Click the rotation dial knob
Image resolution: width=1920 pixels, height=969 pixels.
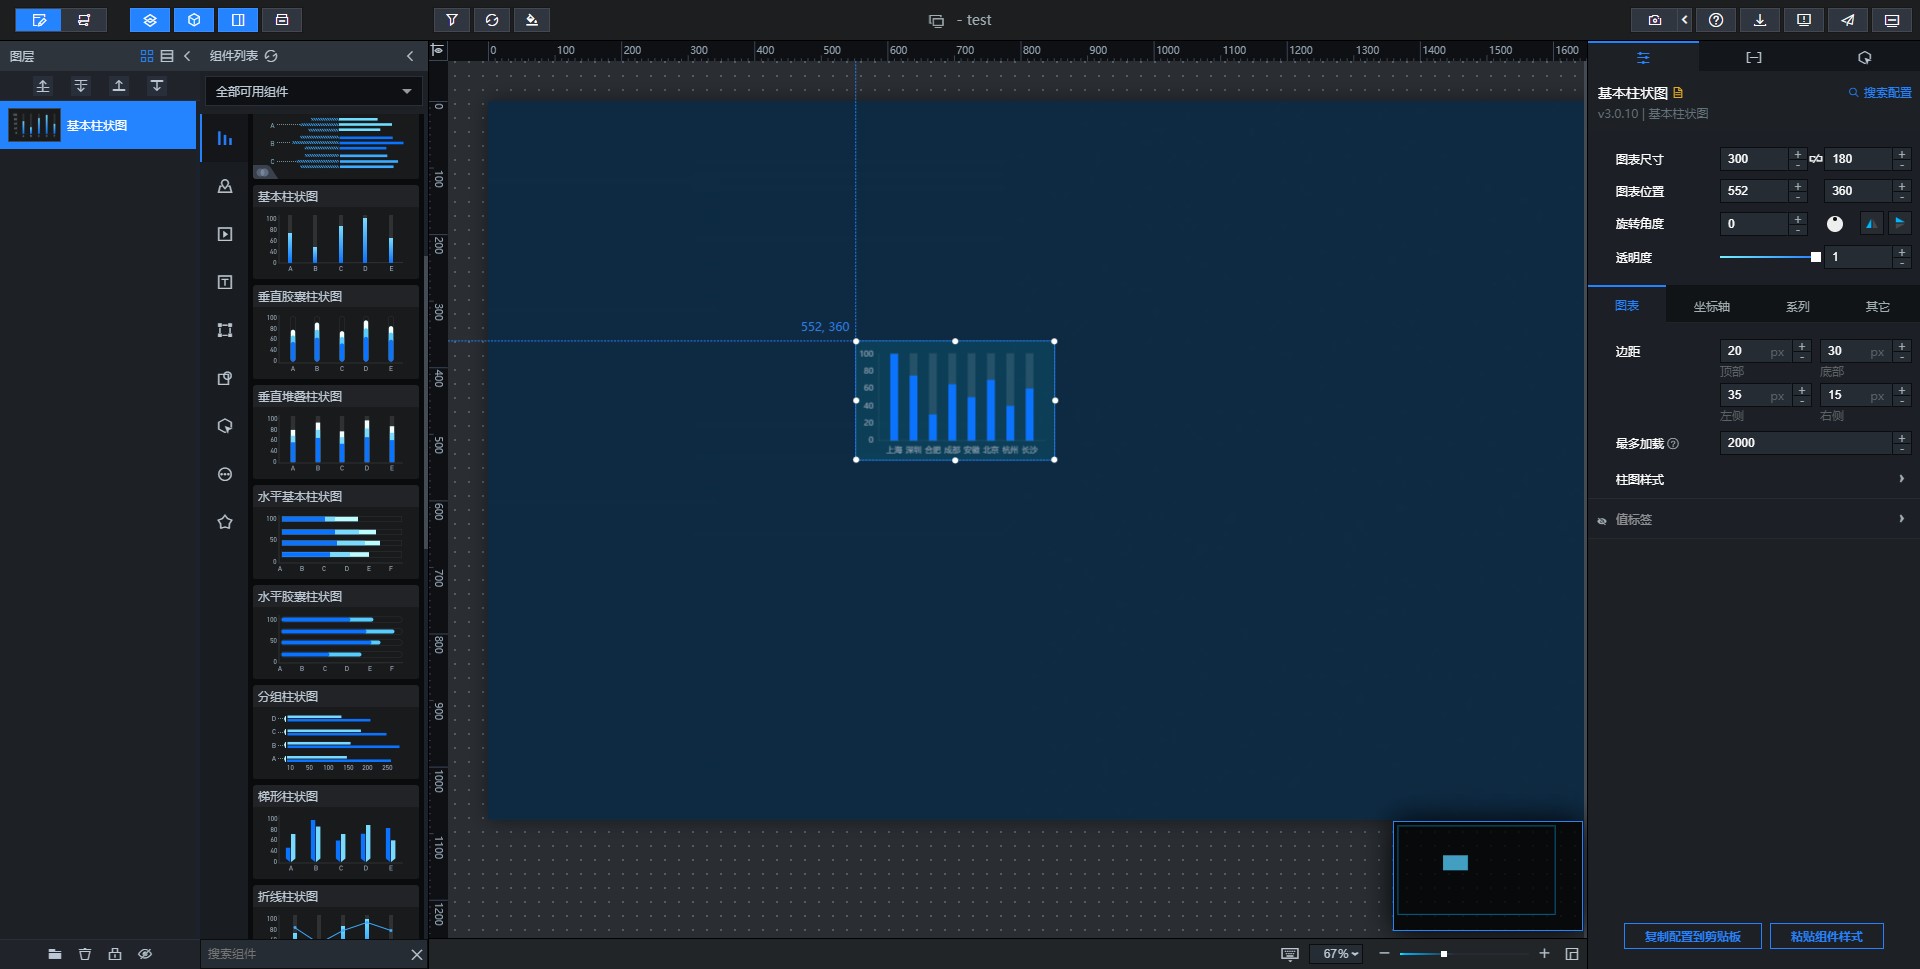tap(1835, 224)
